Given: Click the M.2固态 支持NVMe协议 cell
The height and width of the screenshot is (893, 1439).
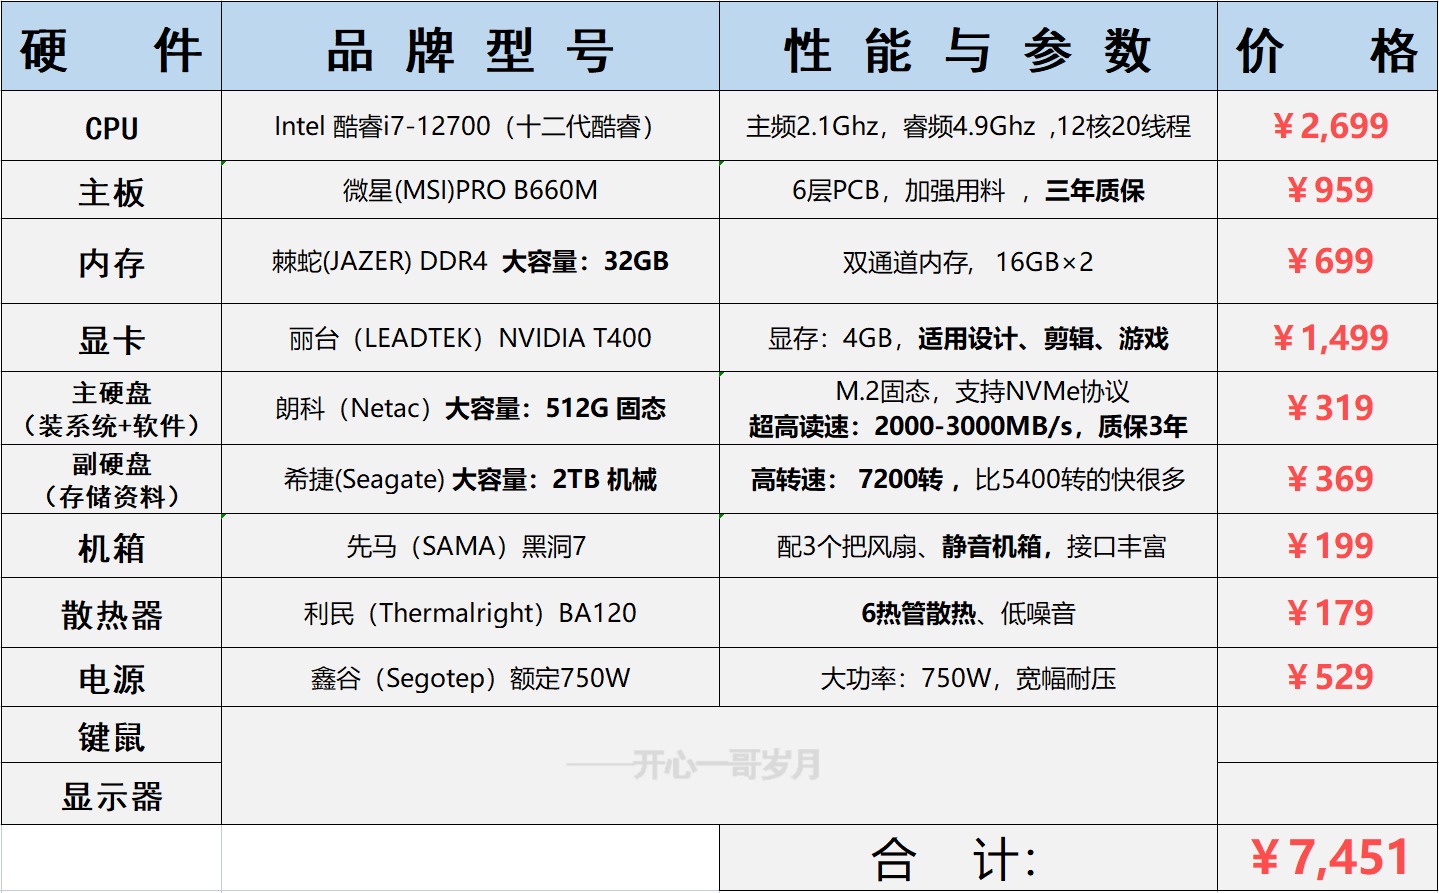Looking at the screenshot, I should pyautogui.click(x=968, y=408).
